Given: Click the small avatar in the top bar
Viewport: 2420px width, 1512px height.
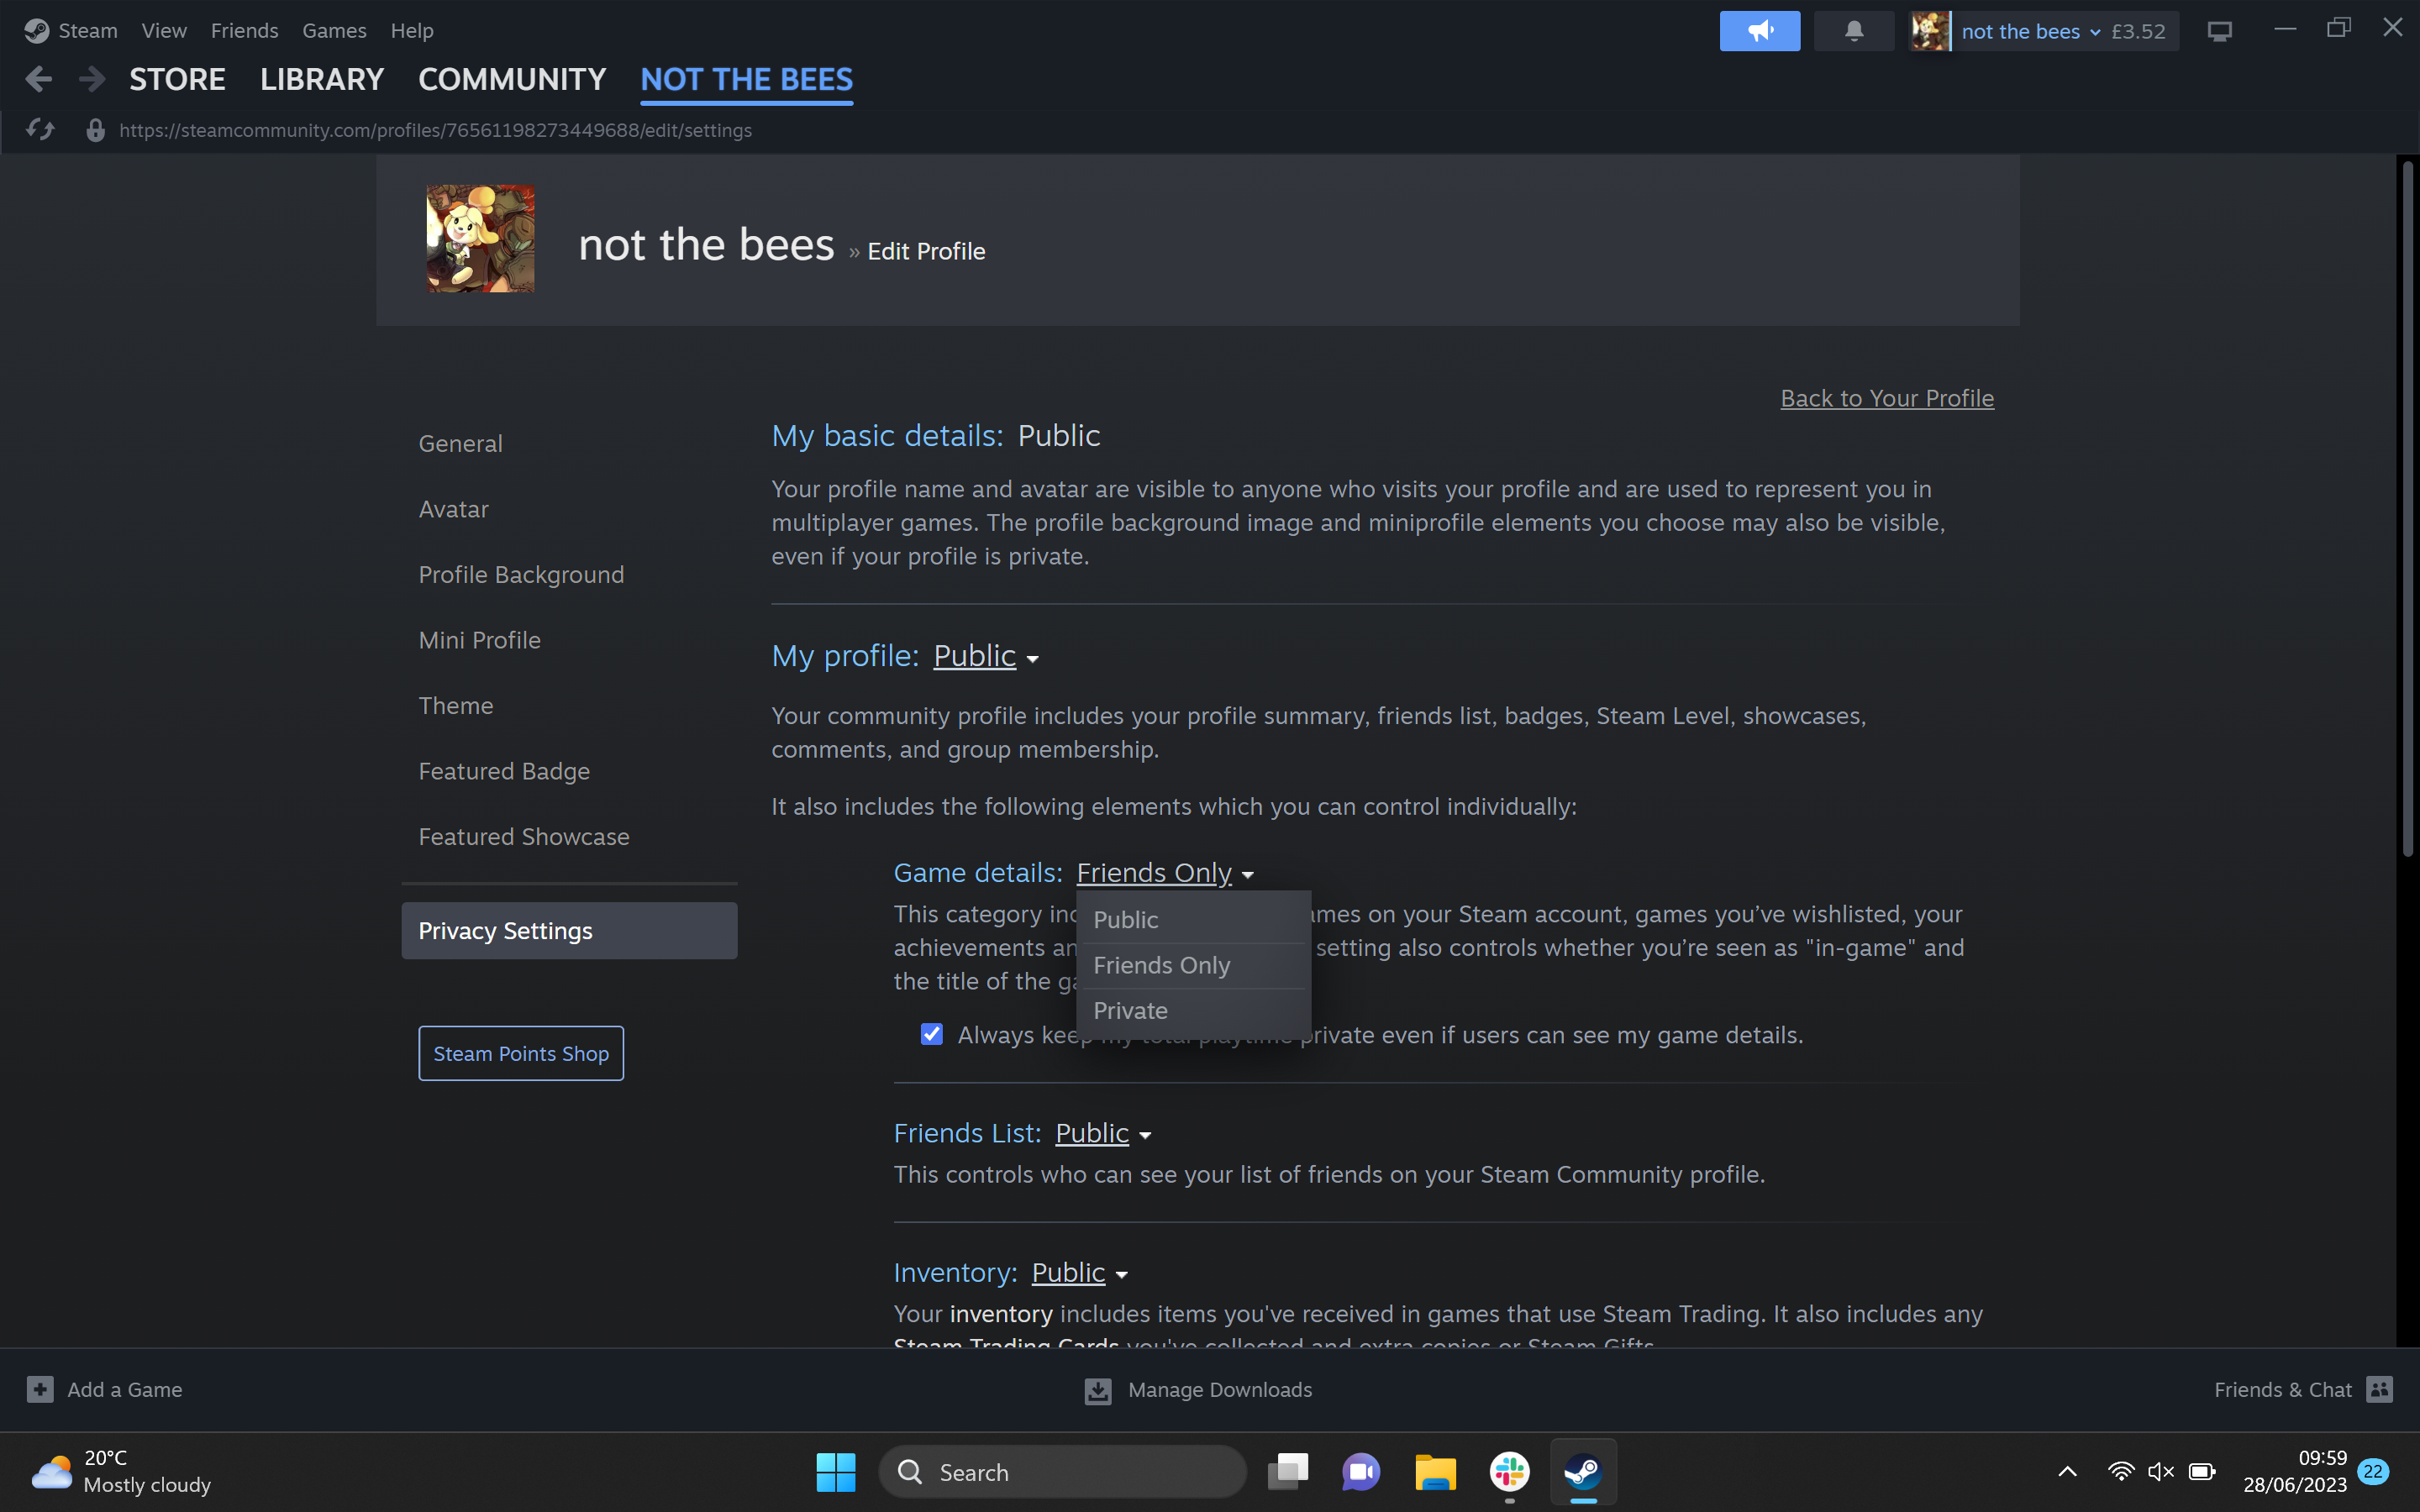Looking at the screenshot, I should pyautogui.click(x=1929, y=31).
